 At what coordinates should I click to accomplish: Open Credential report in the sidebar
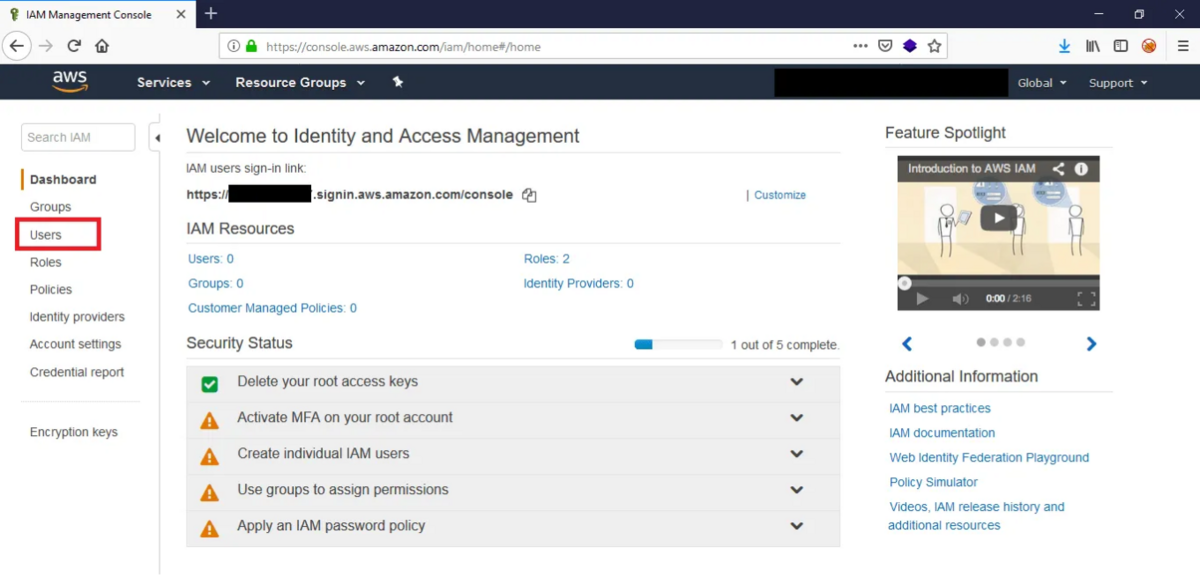[77, 372]
